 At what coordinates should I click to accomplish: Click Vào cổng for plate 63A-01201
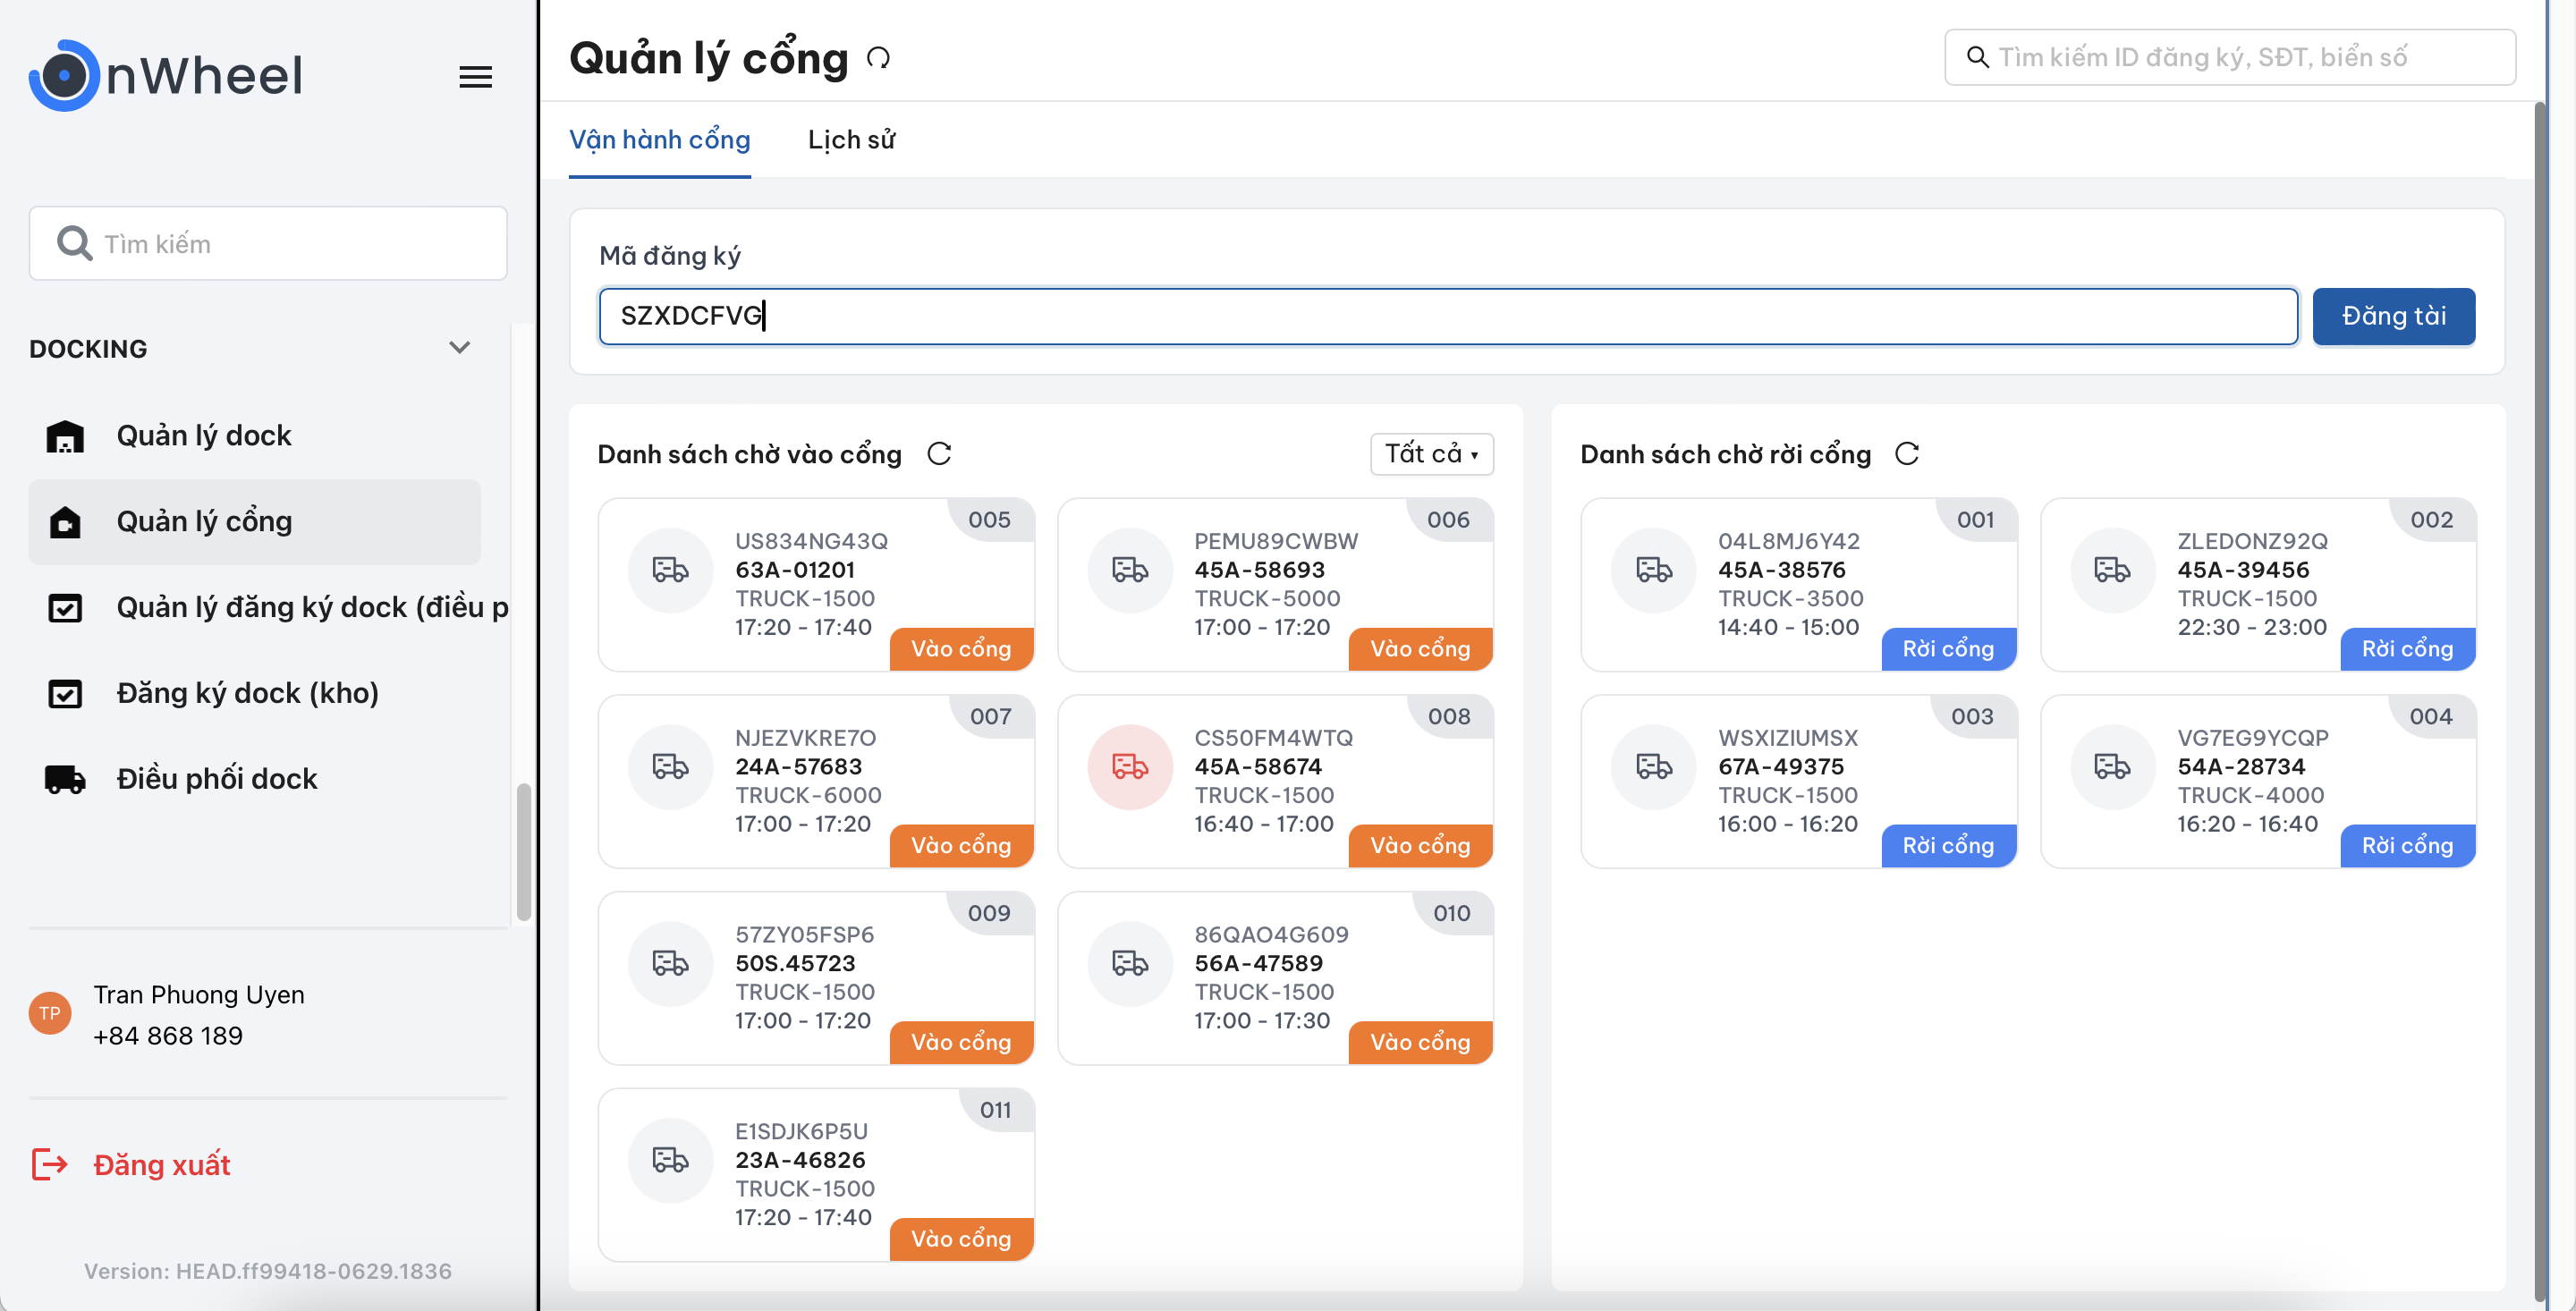click(x=961, y=649)
